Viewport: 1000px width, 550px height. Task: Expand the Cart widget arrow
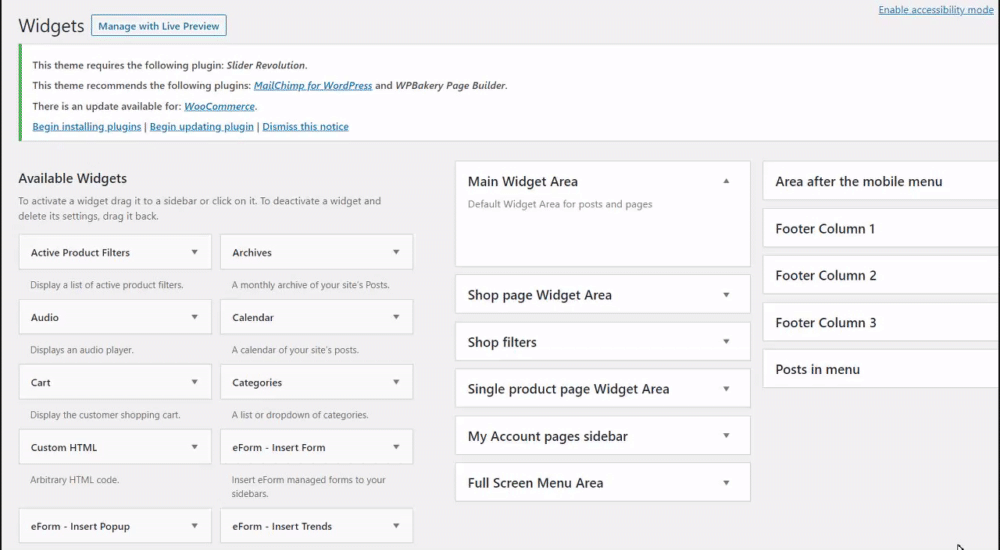pos(195,383)
